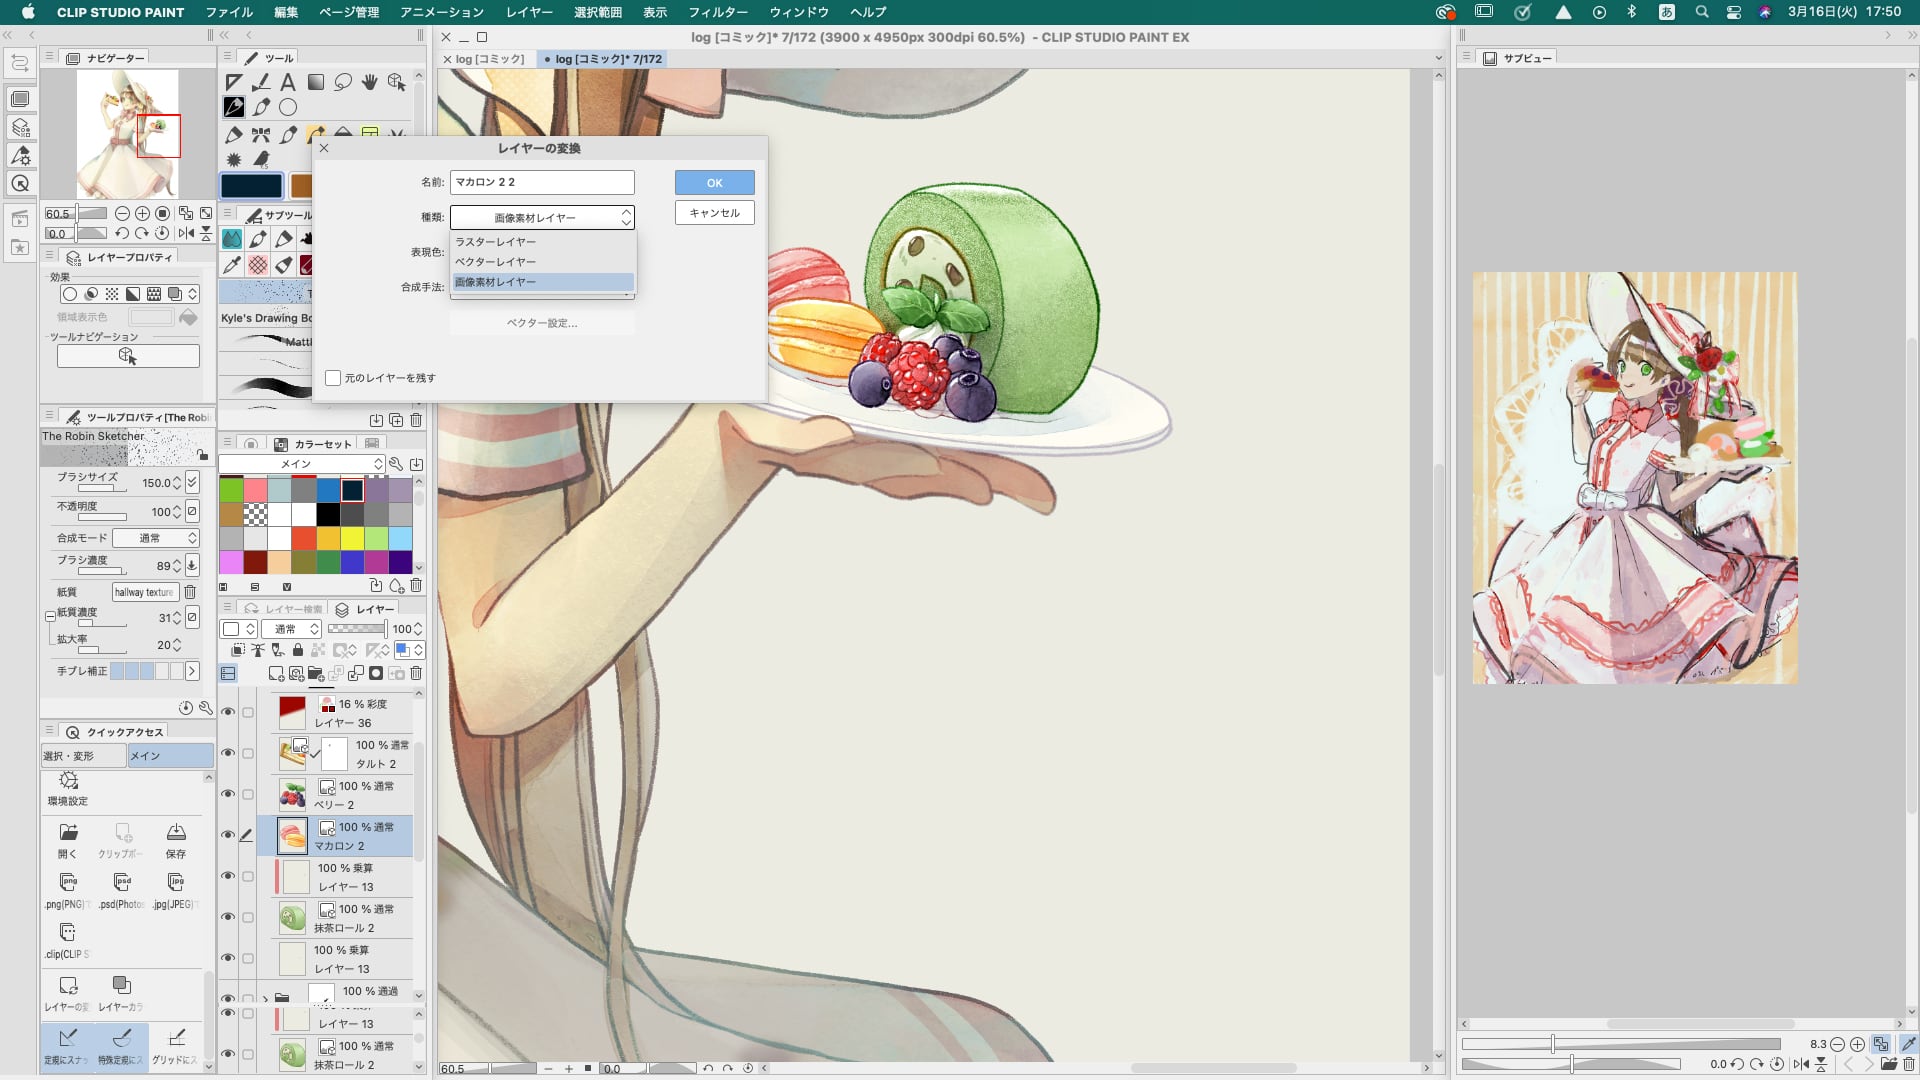Image resolution: width=1920 pixels, height=1080 pixels.
Task: Hide the タルト 2 layer eye icon
Action: coord(228,754)
